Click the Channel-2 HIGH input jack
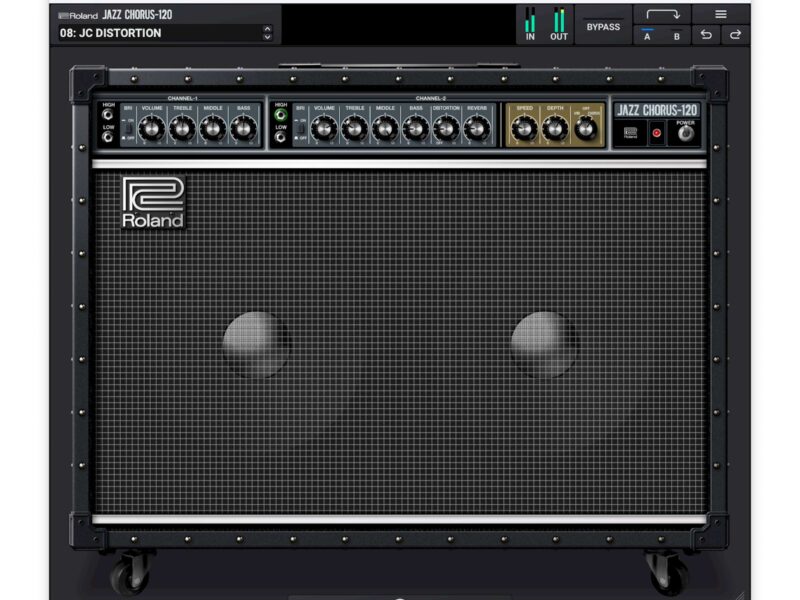The height and width of the screenshot is (600, 800). point(281,116)
